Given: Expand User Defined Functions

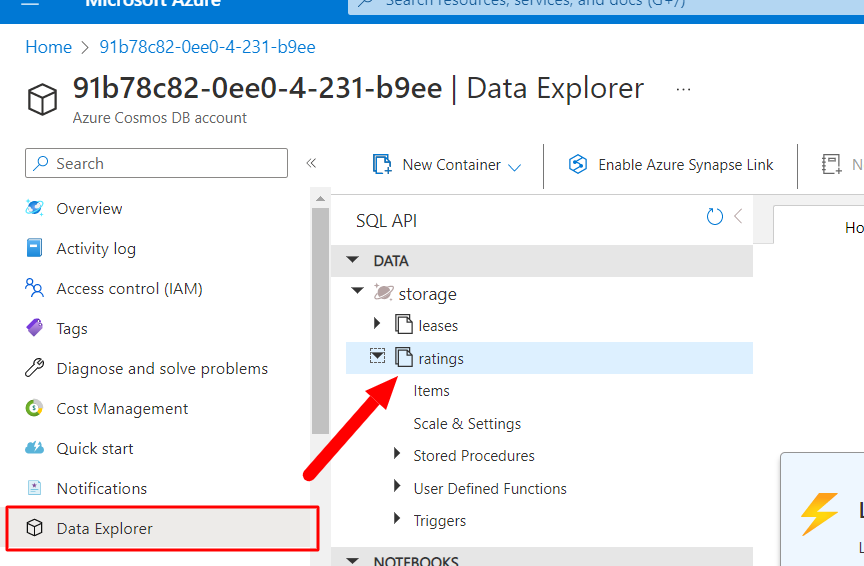Looking at the screenshot, I should point(397,486).
